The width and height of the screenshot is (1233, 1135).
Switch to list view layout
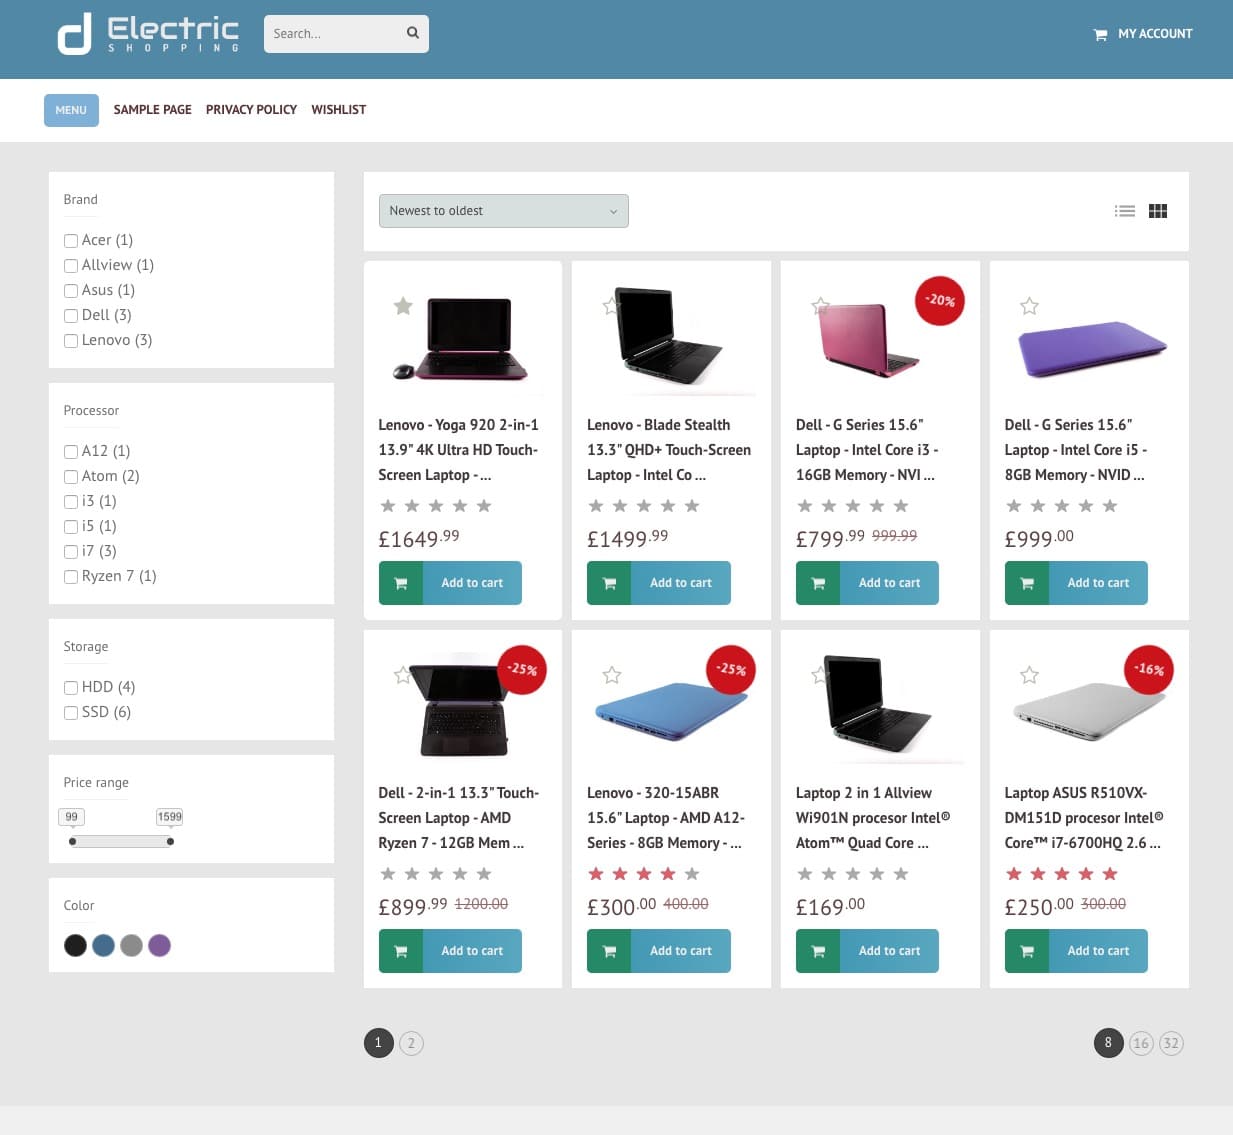point(1125,211)
